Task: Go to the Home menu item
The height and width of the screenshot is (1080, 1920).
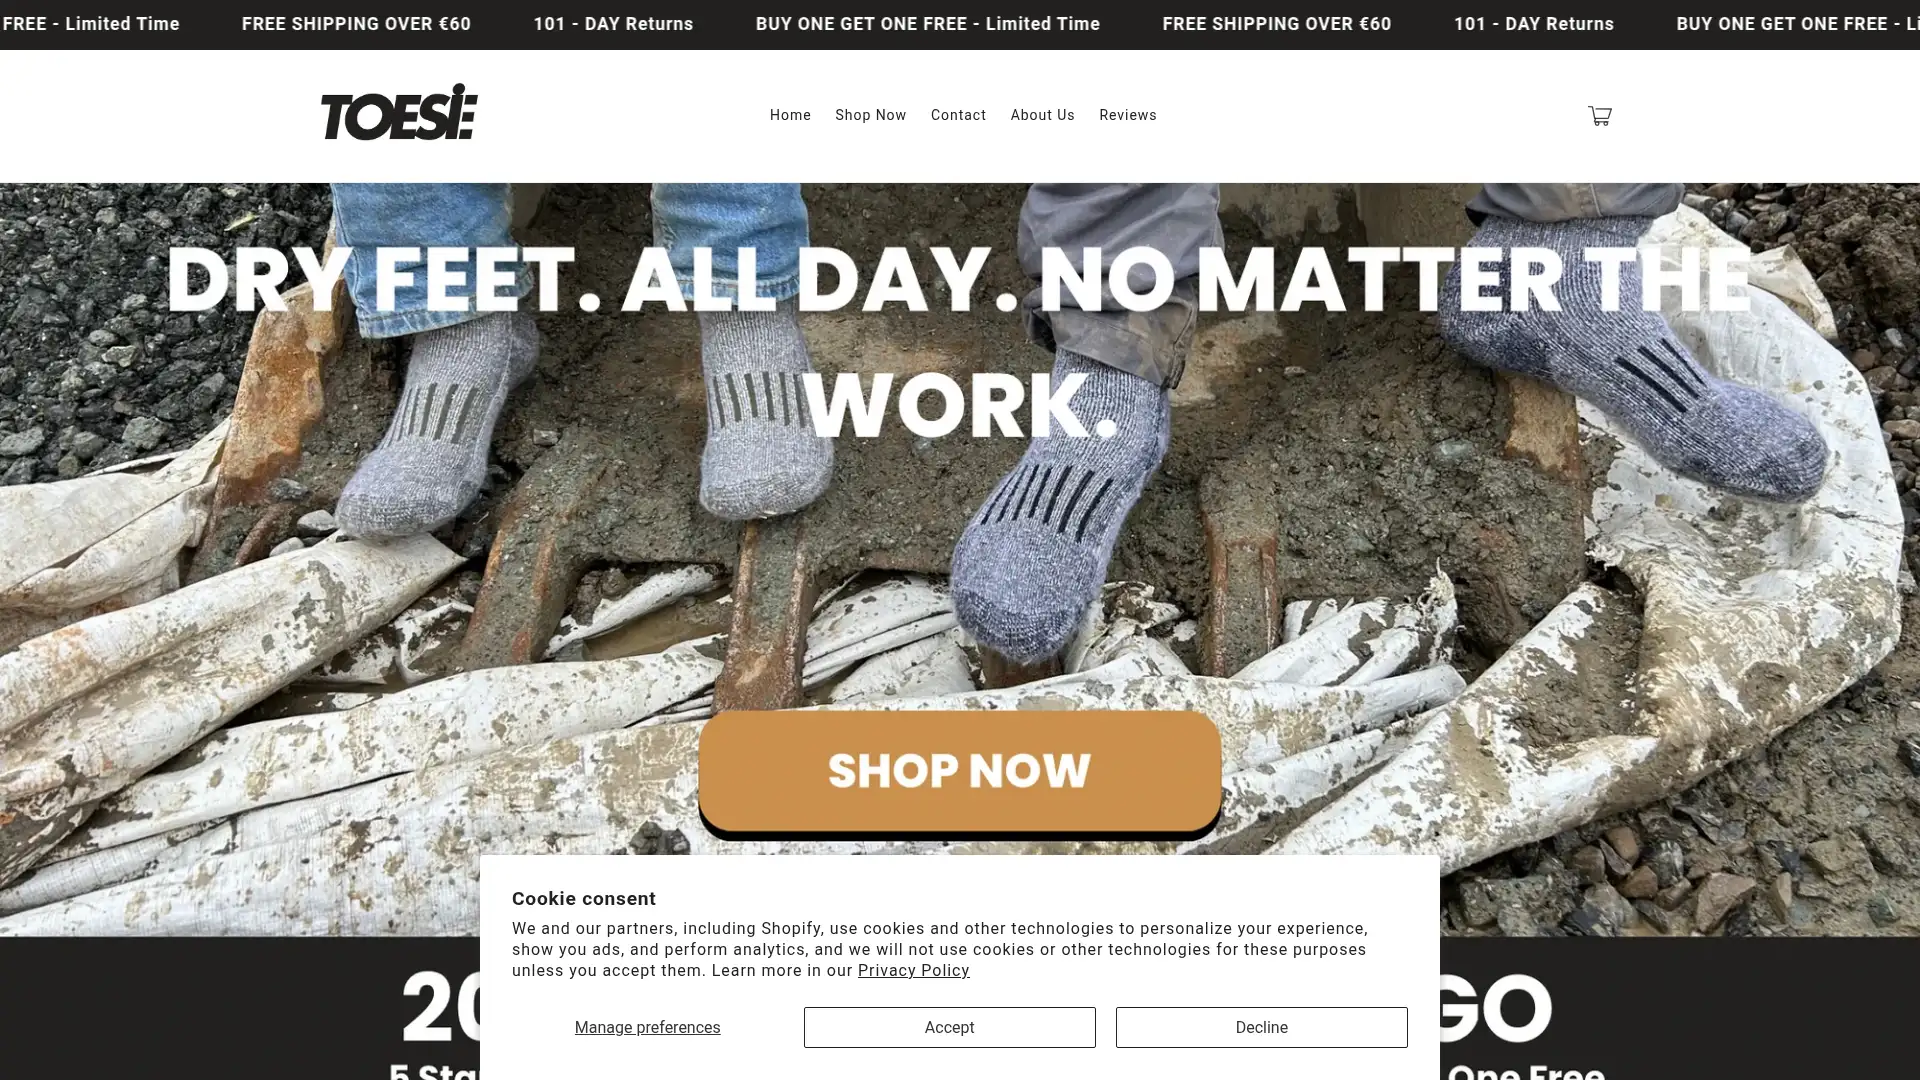Action: (x=790, y=115)
